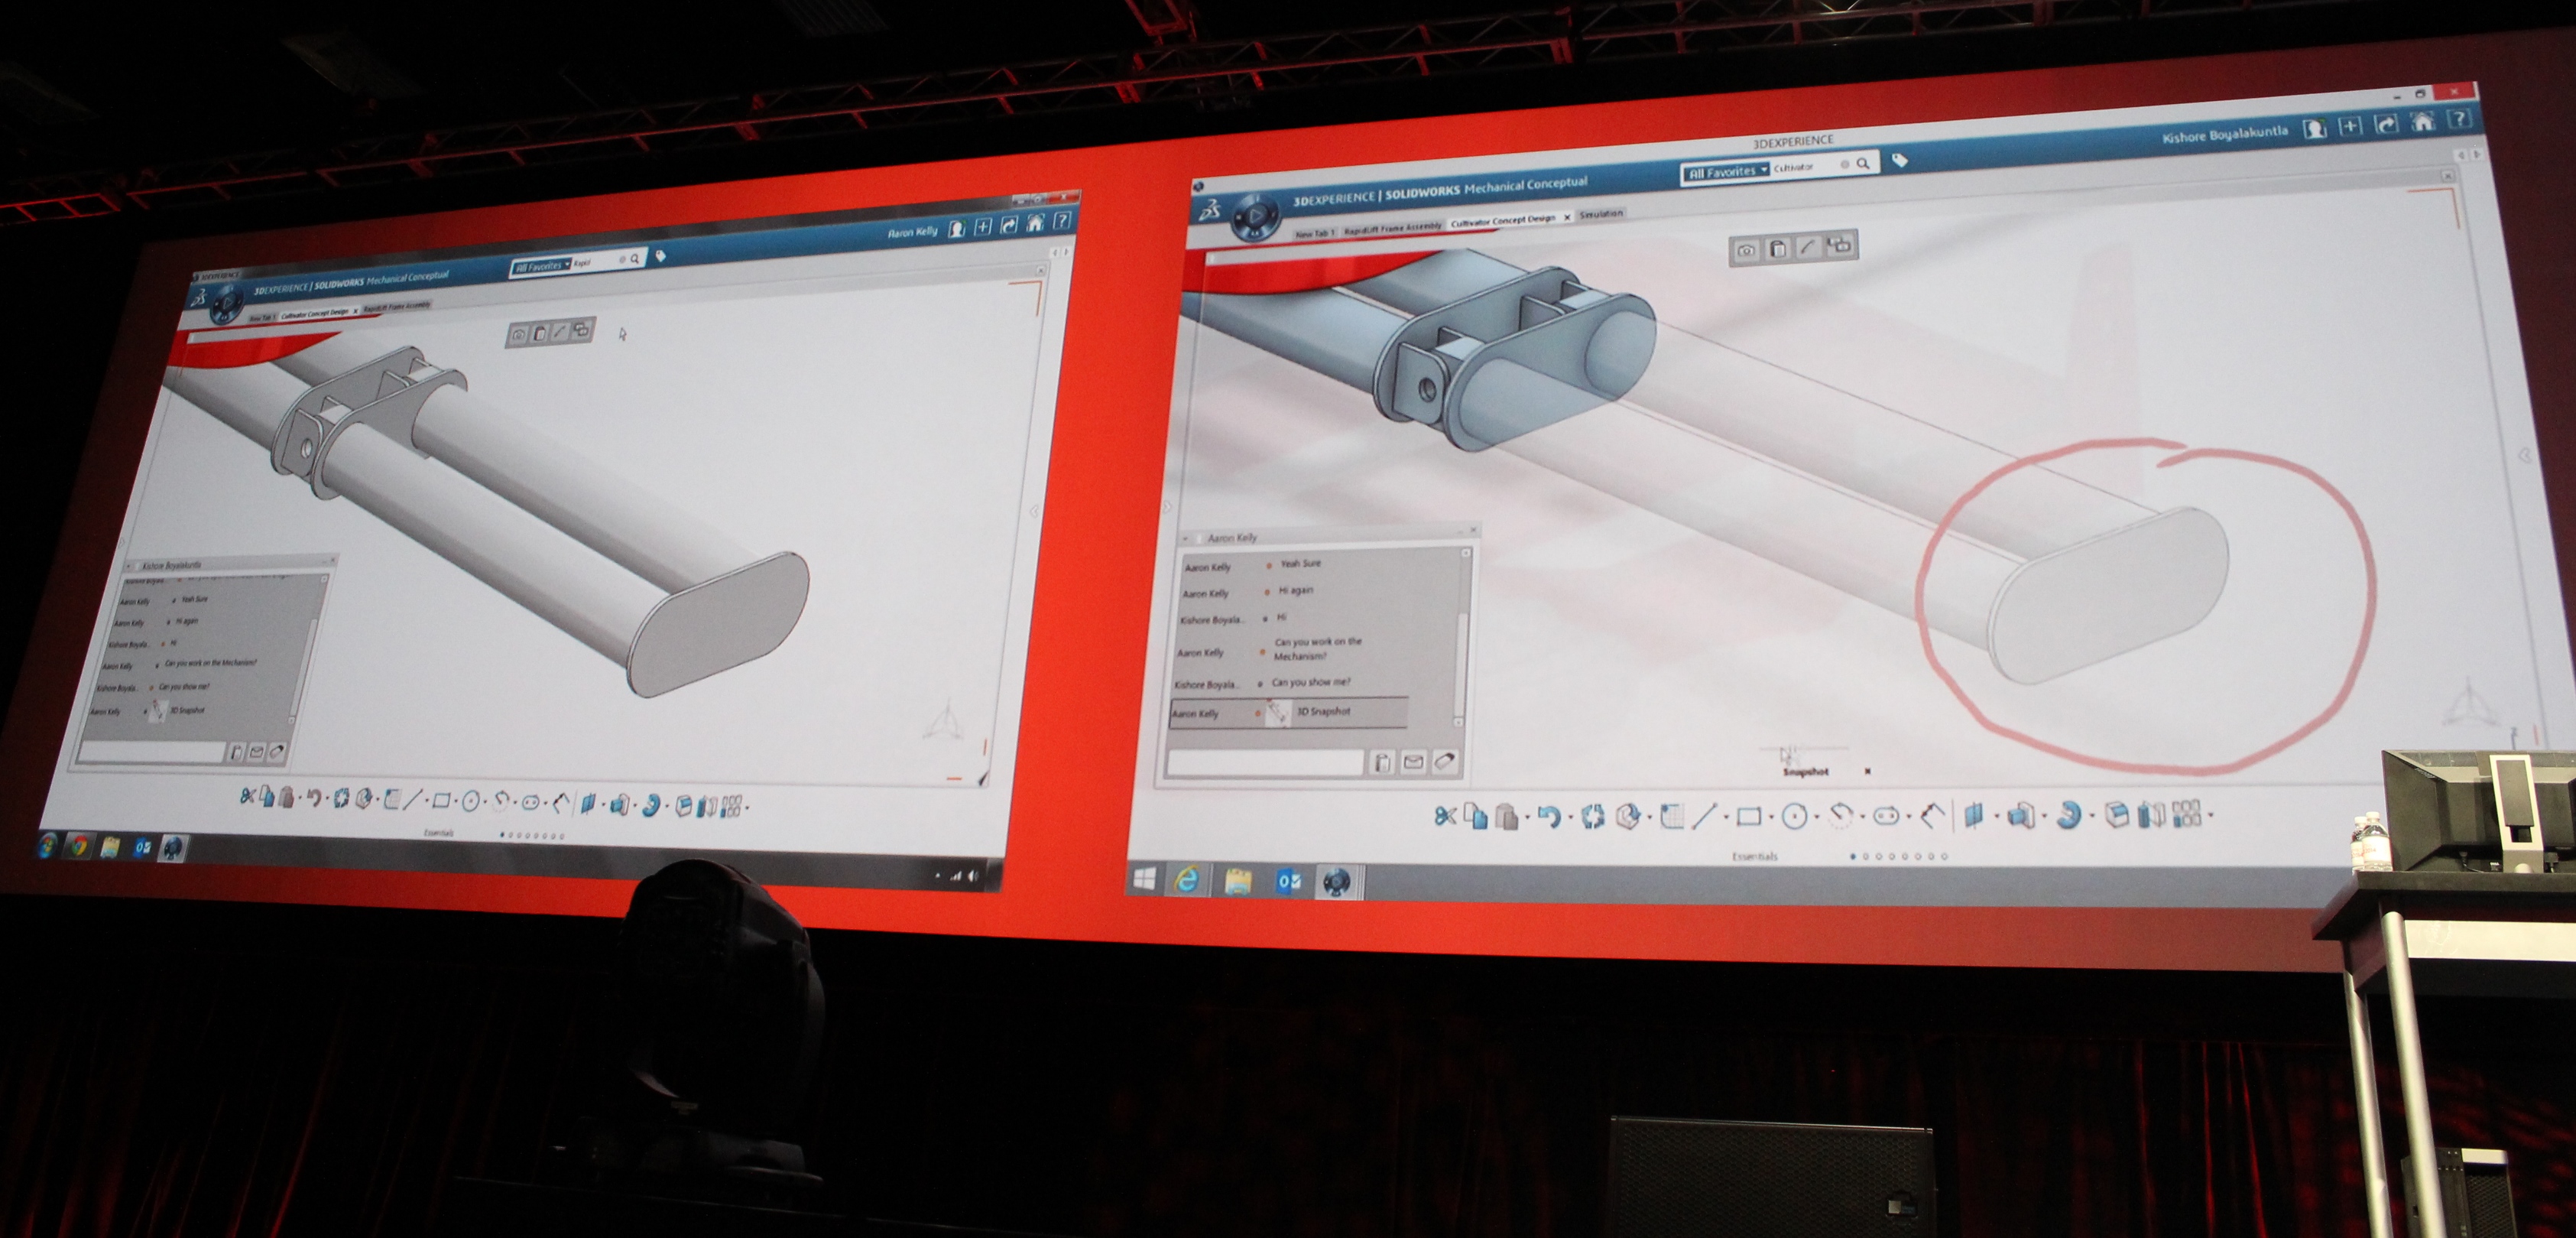Click eraser icon in Kishore's chat panel
The height and width of the screenshot is (1238, 2576).
coord(1444,761)
